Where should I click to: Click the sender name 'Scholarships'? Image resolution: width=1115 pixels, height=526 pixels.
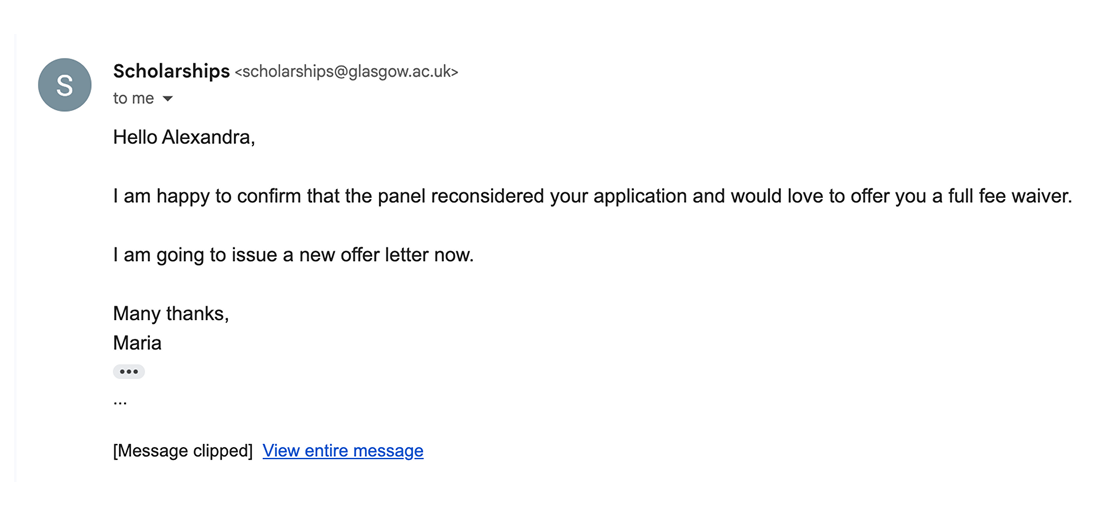point(171,71)
